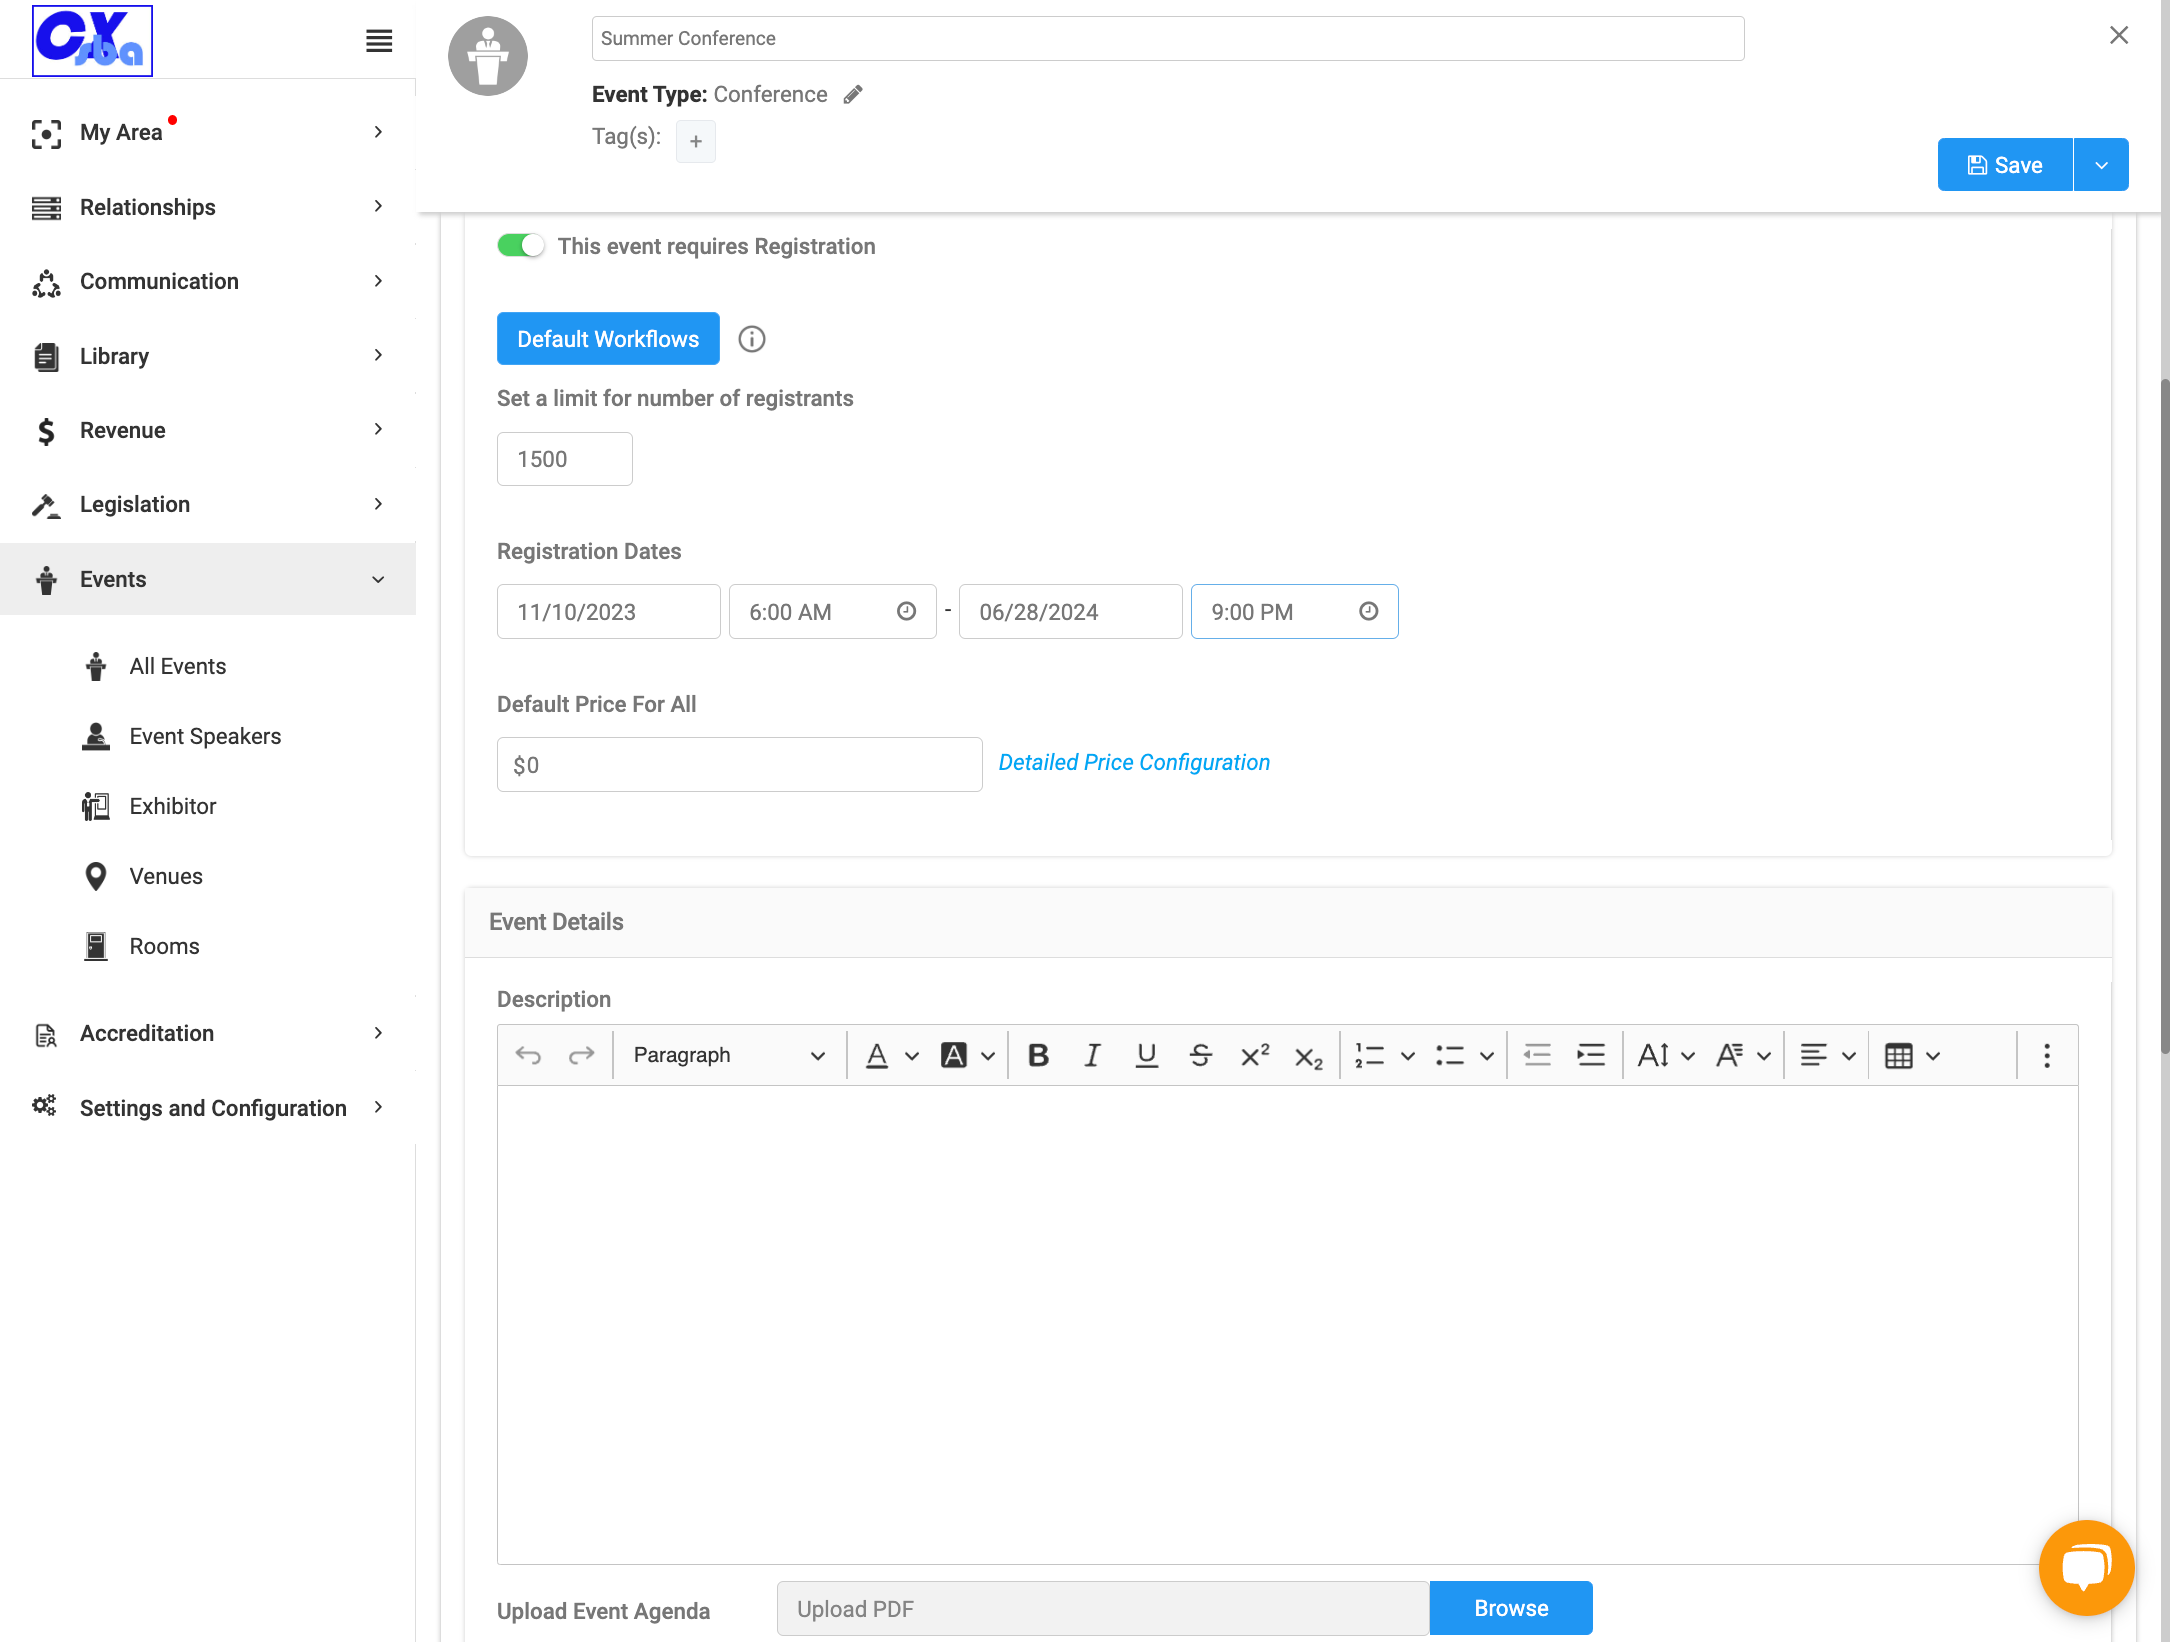Edit event type with pencil icon
The height and width of the screenshot is (1642, 2170).
tap(853, 95)
